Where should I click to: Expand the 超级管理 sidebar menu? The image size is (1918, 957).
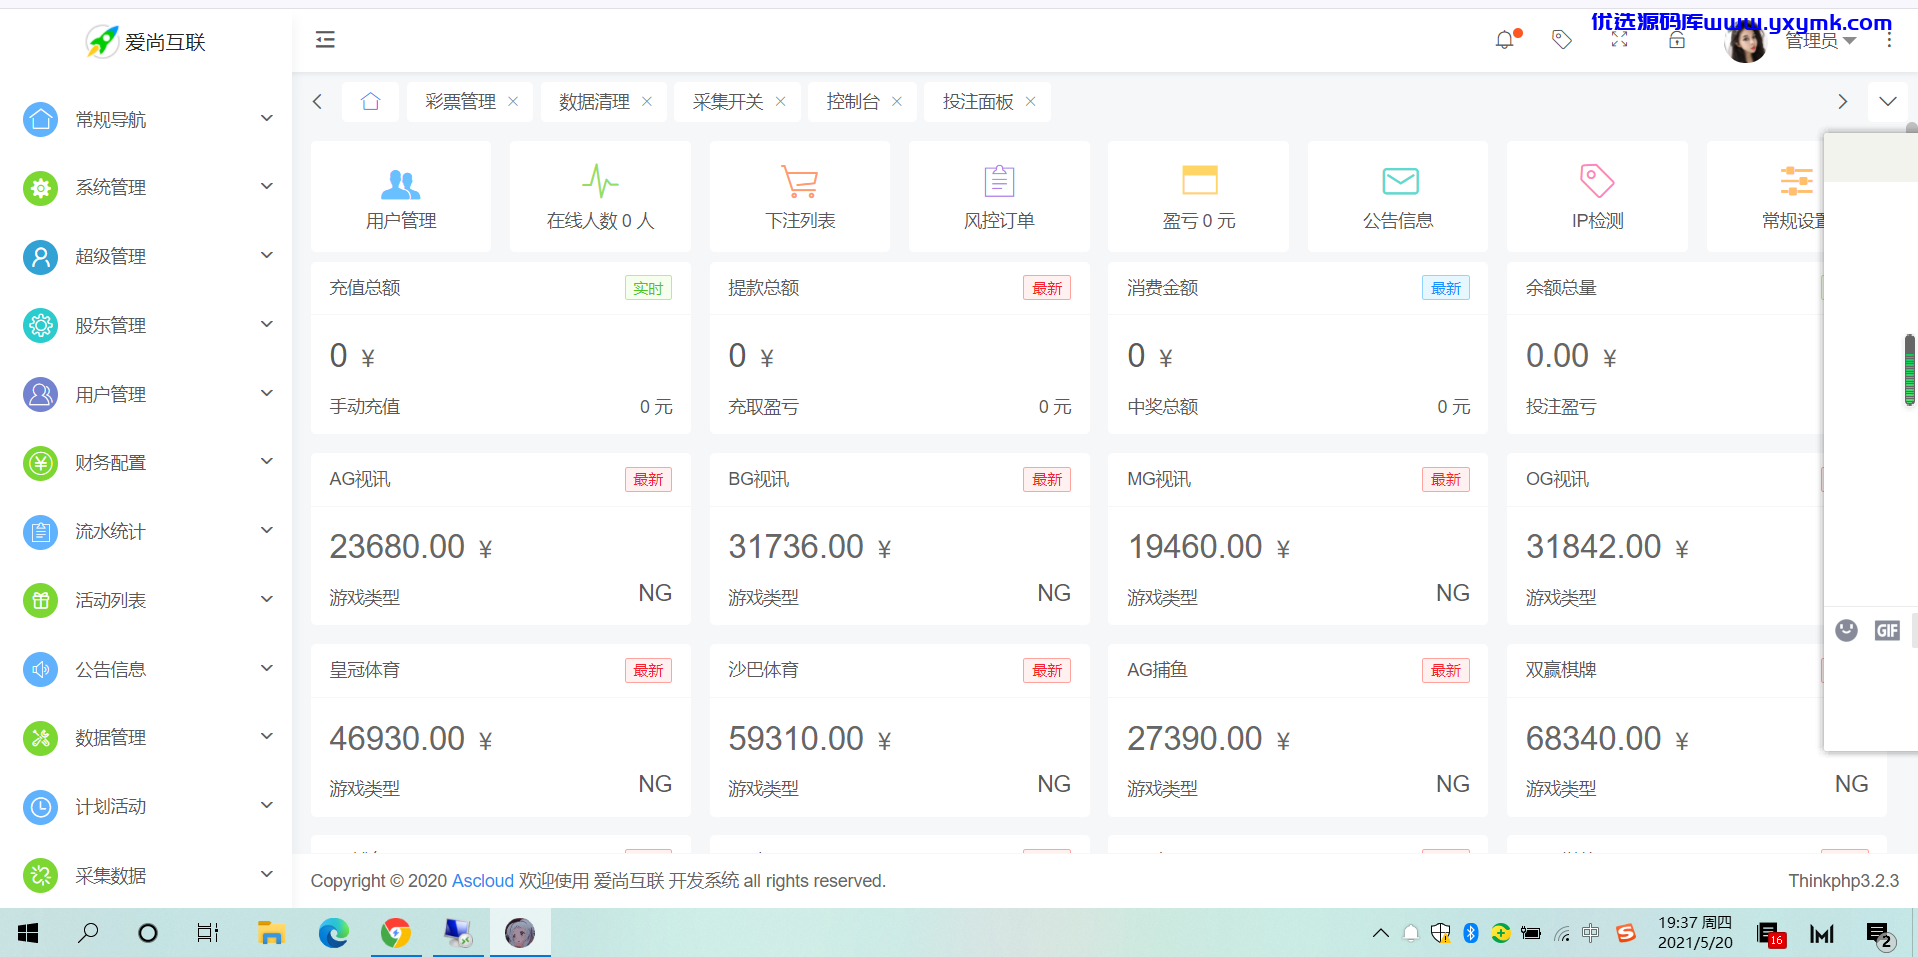click(x=146, y=256)
